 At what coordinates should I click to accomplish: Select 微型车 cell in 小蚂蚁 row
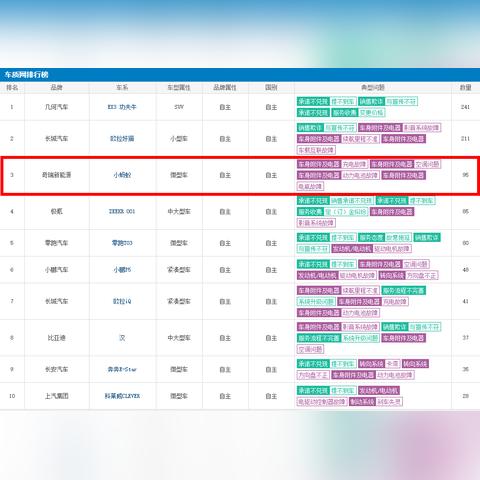coord(179,175)
